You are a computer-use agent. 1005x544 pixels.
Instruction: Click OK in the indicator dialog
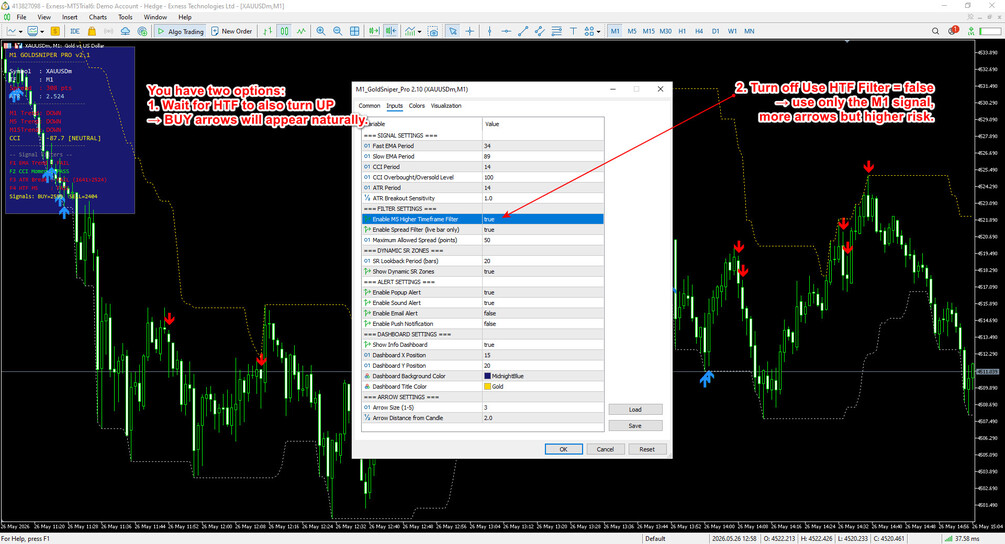tap(563, 449)
